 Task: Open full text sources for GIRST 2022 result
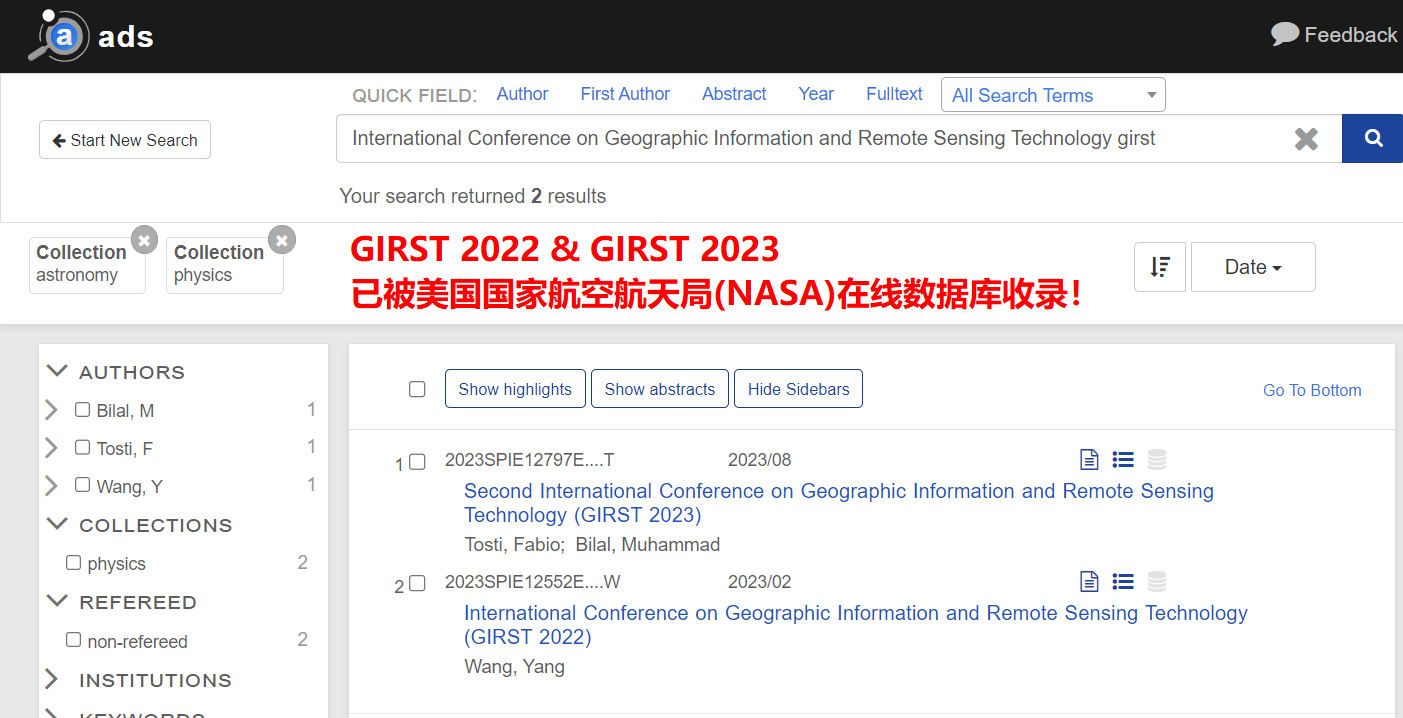coord(1090,582)
